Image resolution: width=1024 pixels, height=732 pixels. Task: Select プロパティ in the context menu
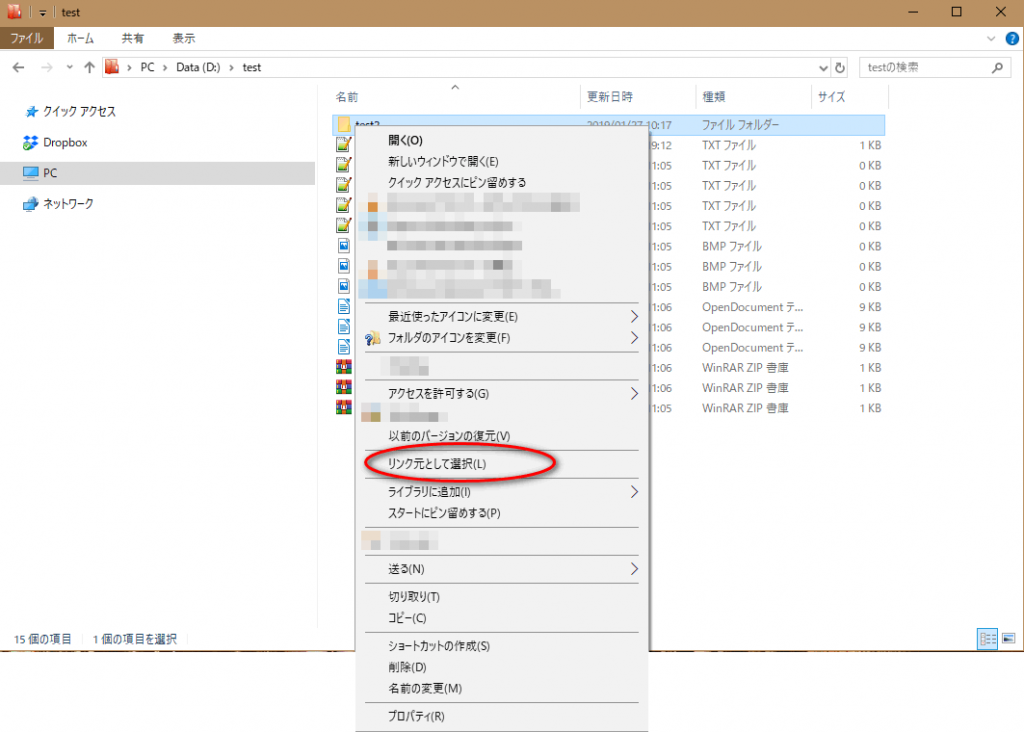coord(416,716)
